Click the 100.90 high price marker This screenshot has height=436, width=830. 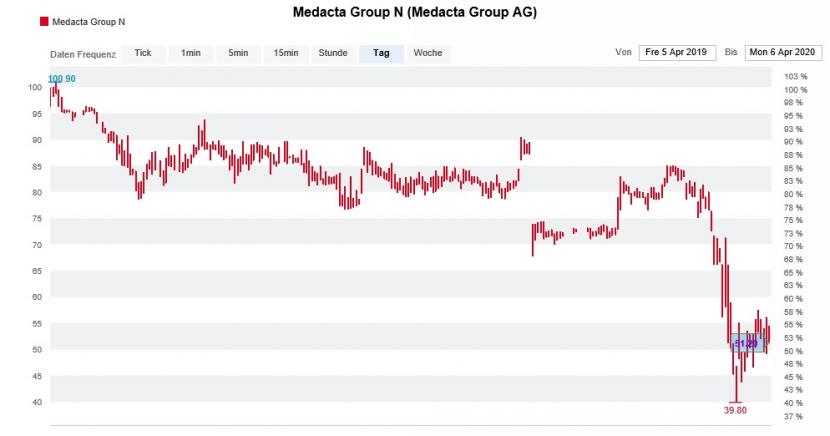coord(61,79)
